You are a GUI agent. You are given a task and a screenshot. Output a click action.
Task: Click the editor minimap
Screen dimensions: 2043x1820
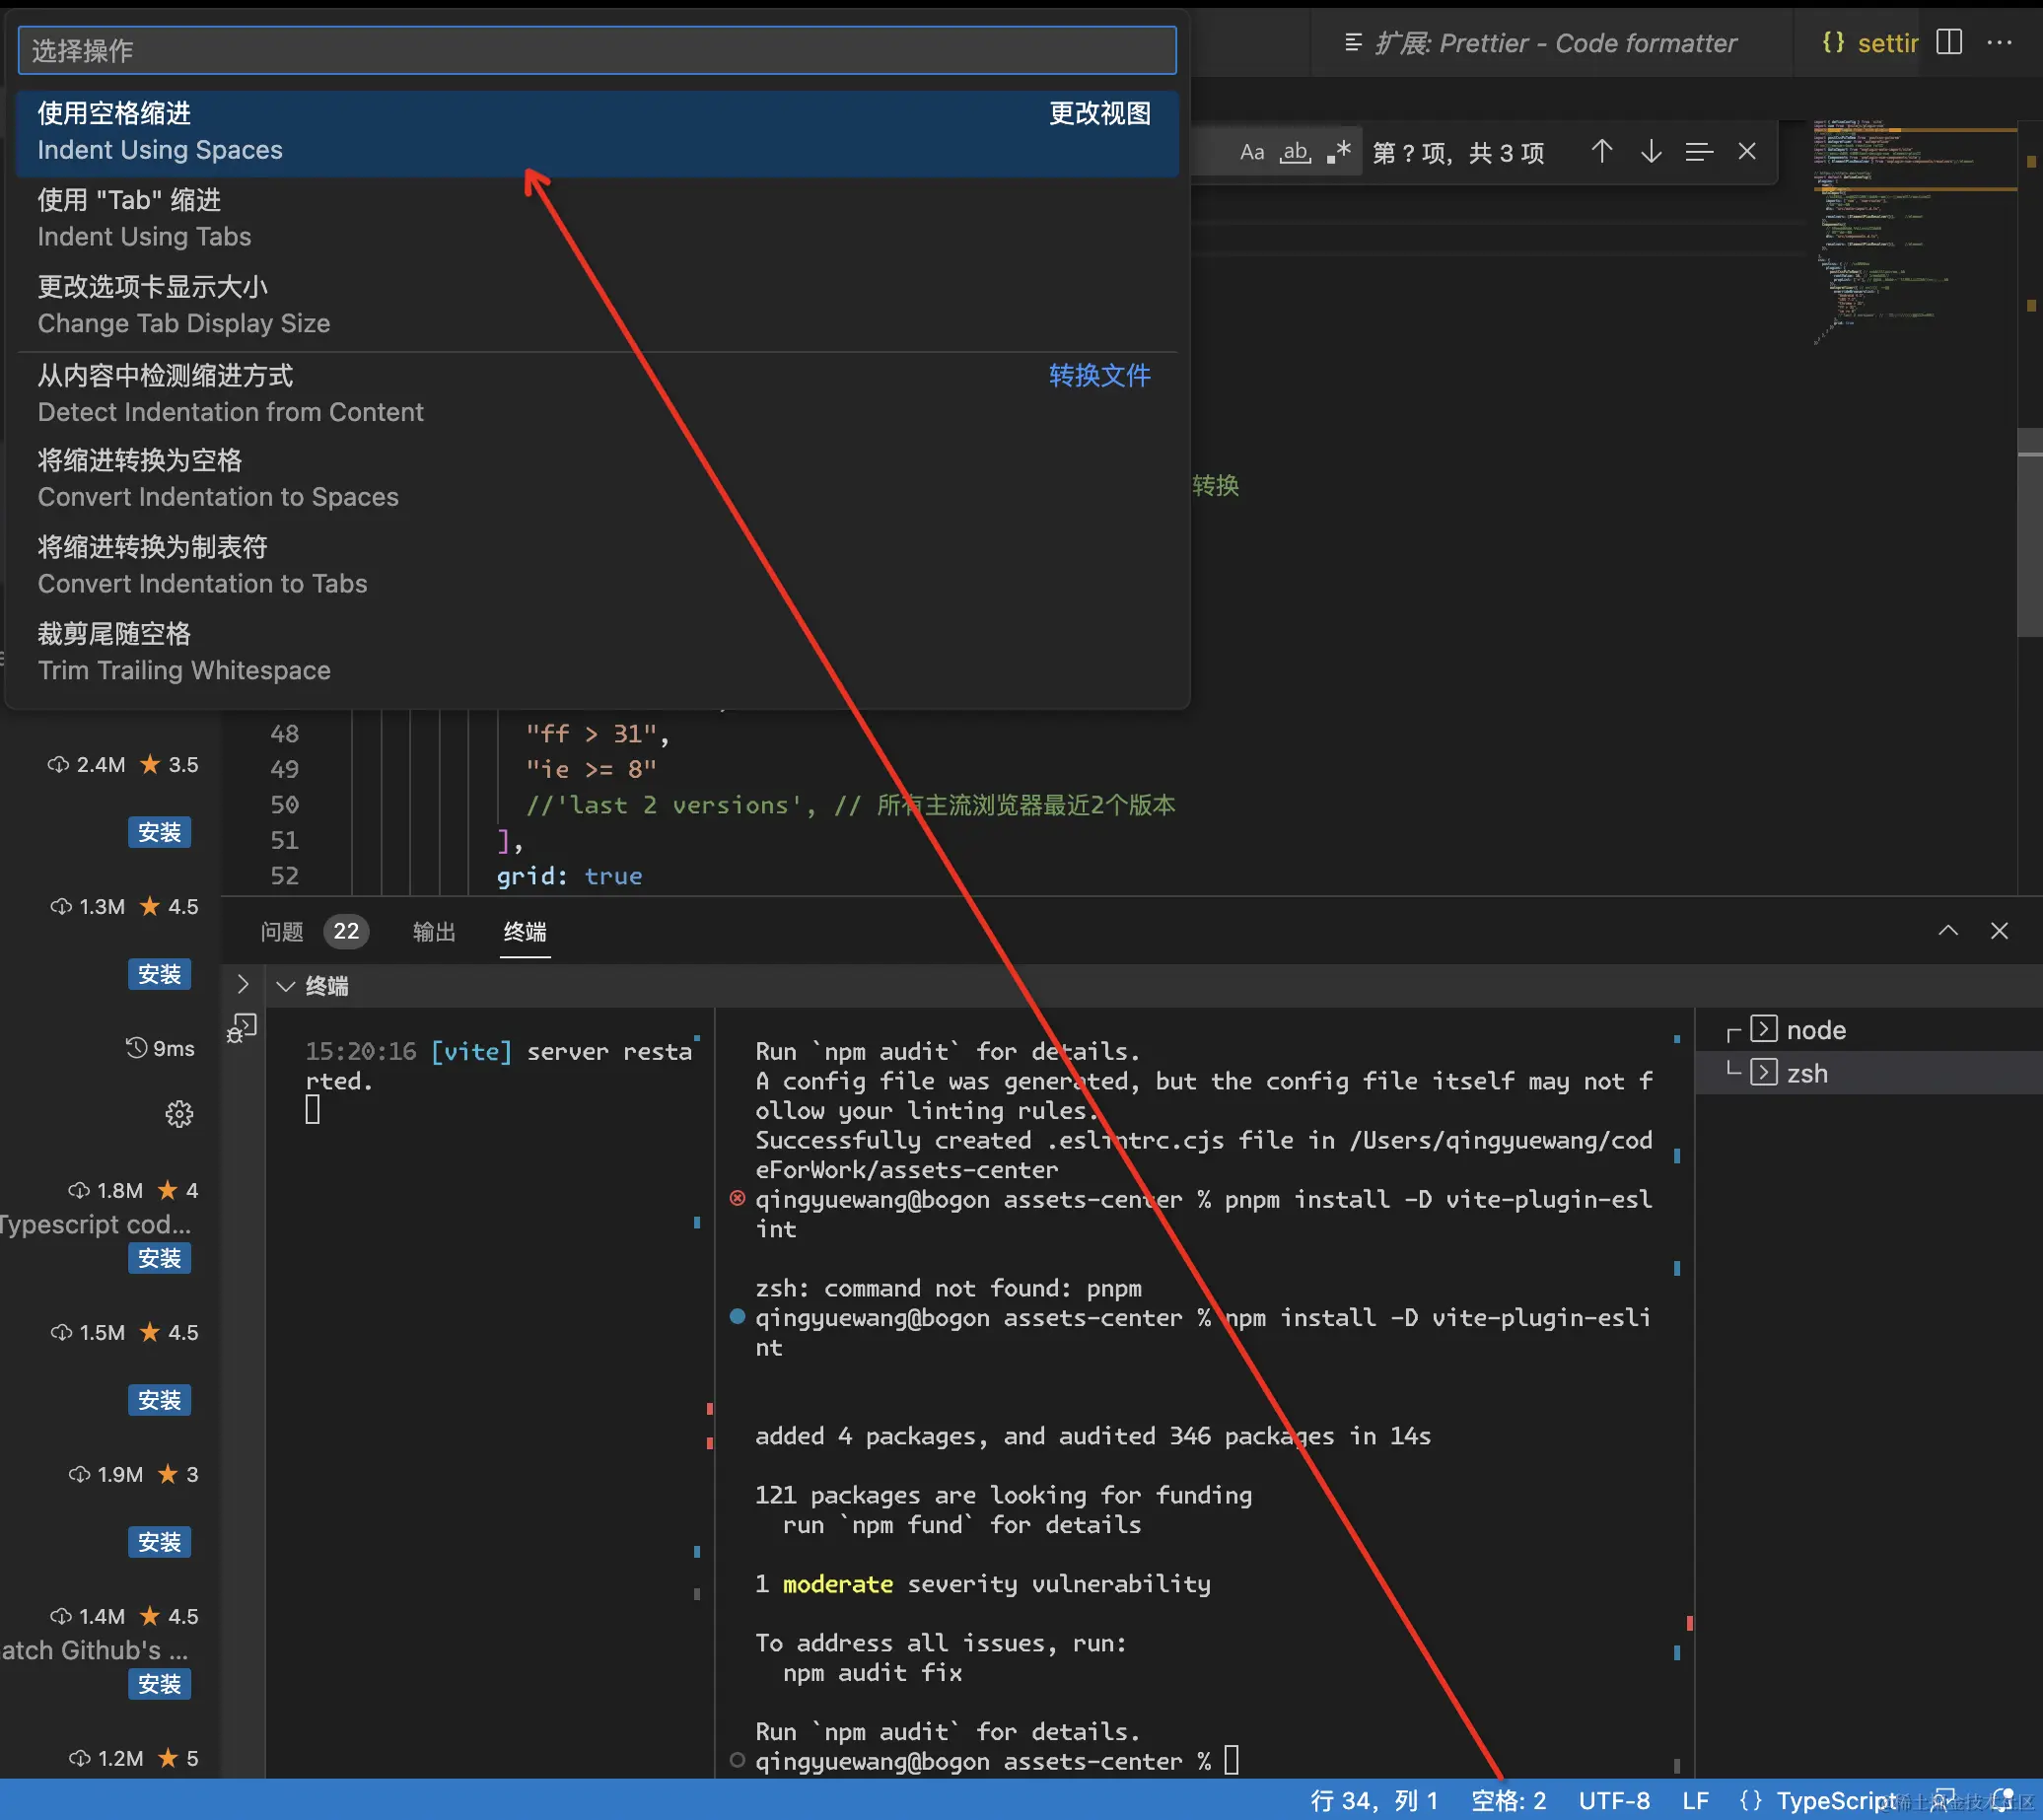pos(1913,234)
